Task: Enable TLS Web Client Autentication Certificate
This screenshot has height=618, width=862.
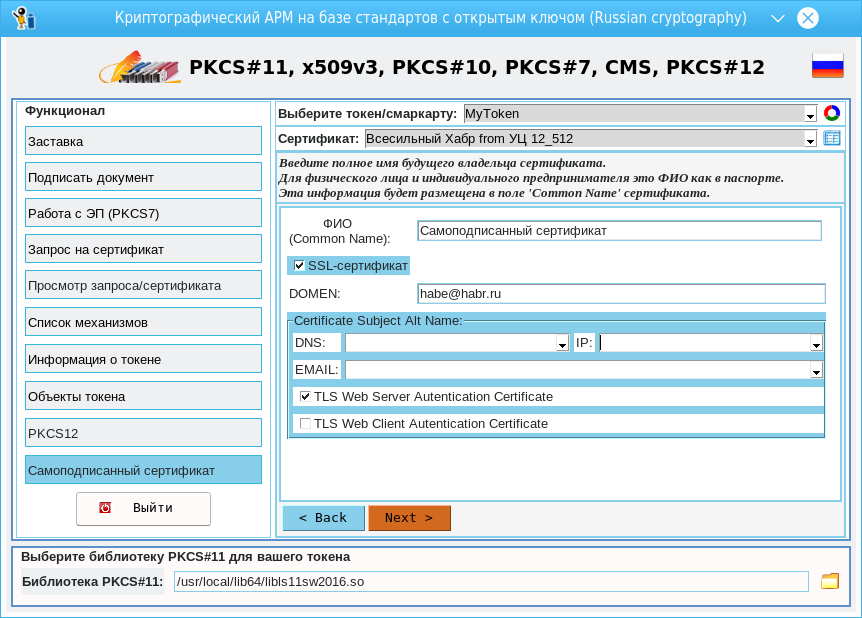Action: [x=306, y=423]
